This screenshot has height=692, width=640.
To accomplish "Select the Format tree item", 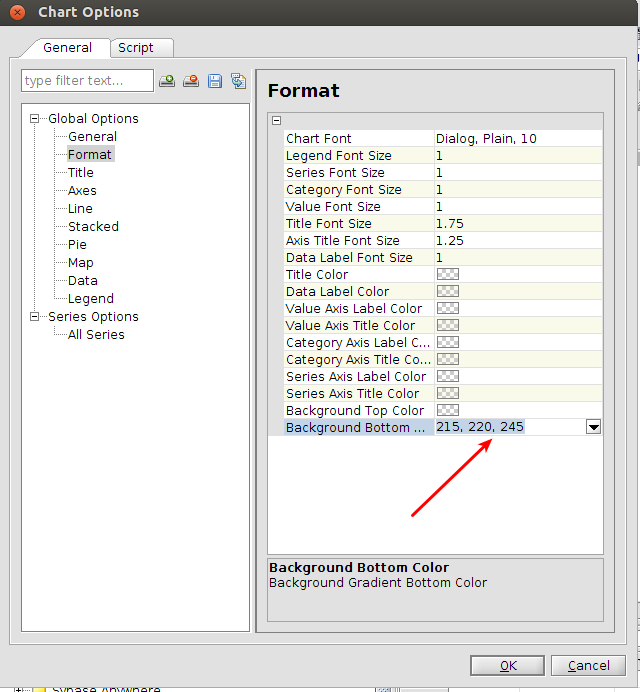I will 90,154.
